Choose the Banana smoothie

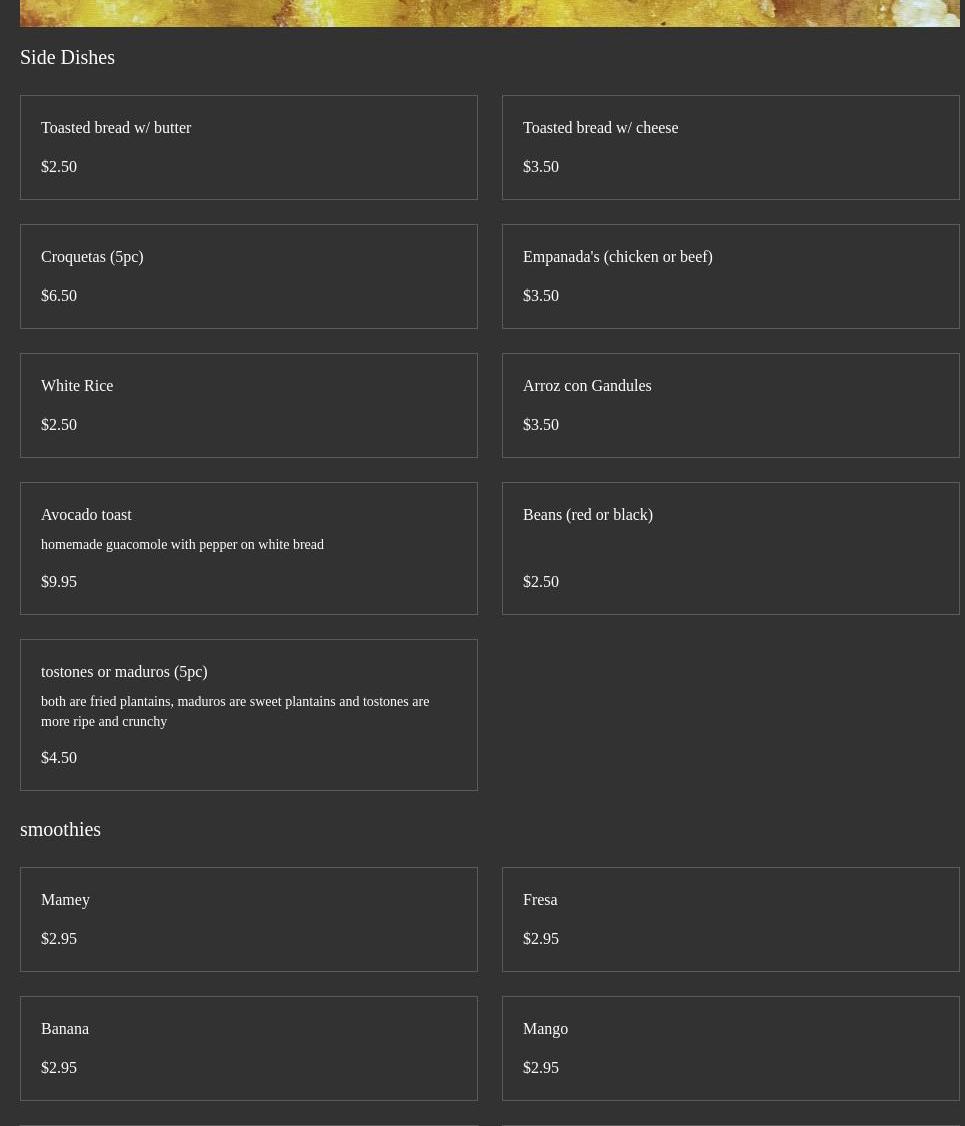[x=248, y=1048]
